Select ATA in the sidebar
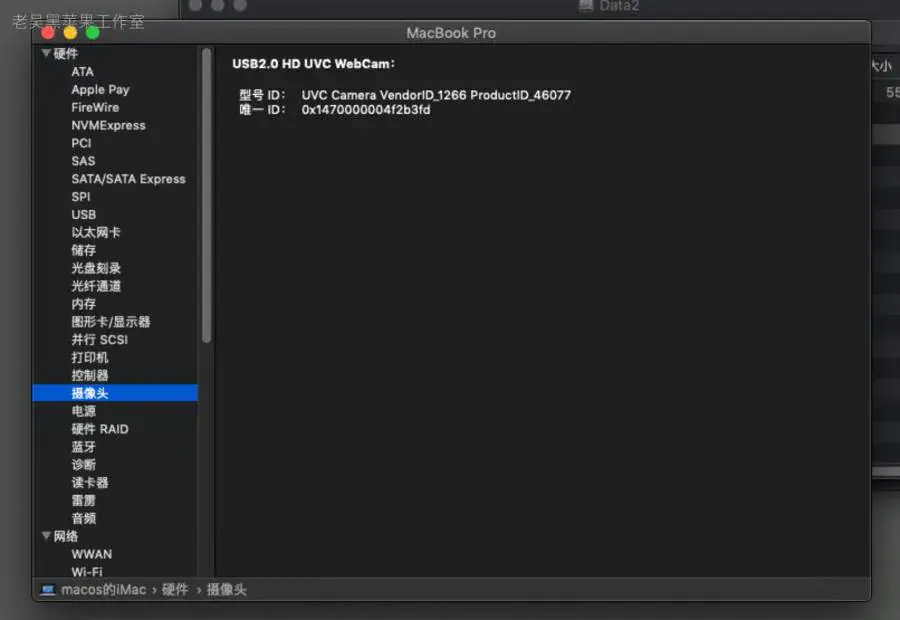Image resolution: width=900 pixels, height=620 pixels. tap(83, 72)
